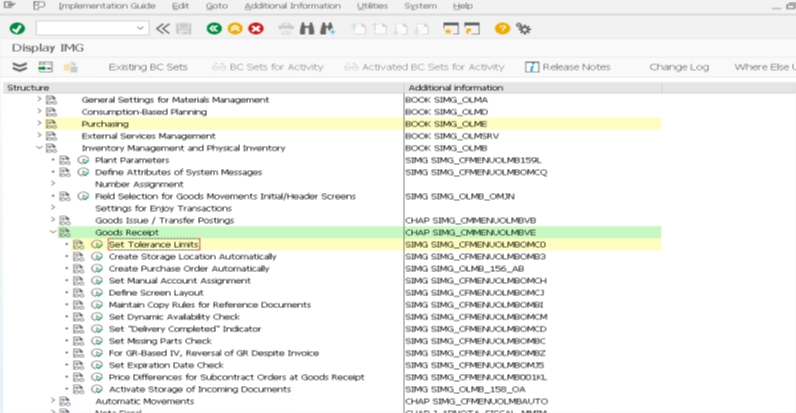Select Field Selection for Goods Movements item

tap(225, 196)
